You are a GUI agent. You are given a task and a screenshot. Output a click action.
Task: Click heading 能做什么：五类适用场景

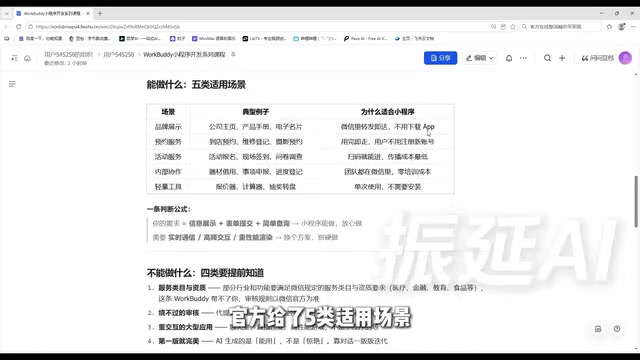click(196, 85)
